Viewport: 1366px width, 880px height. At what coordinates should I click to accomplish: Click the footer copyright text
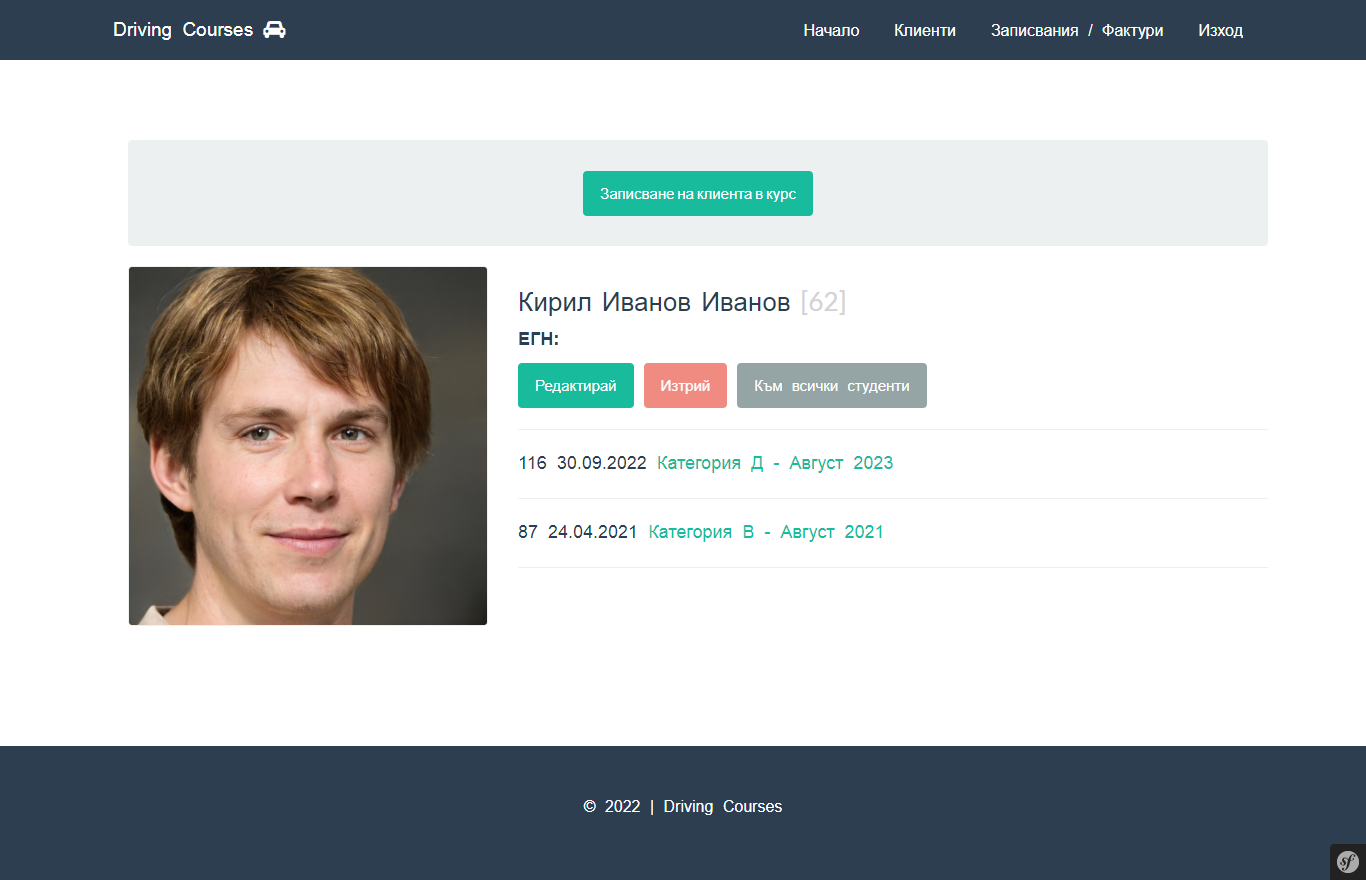[x=683, y=806]
